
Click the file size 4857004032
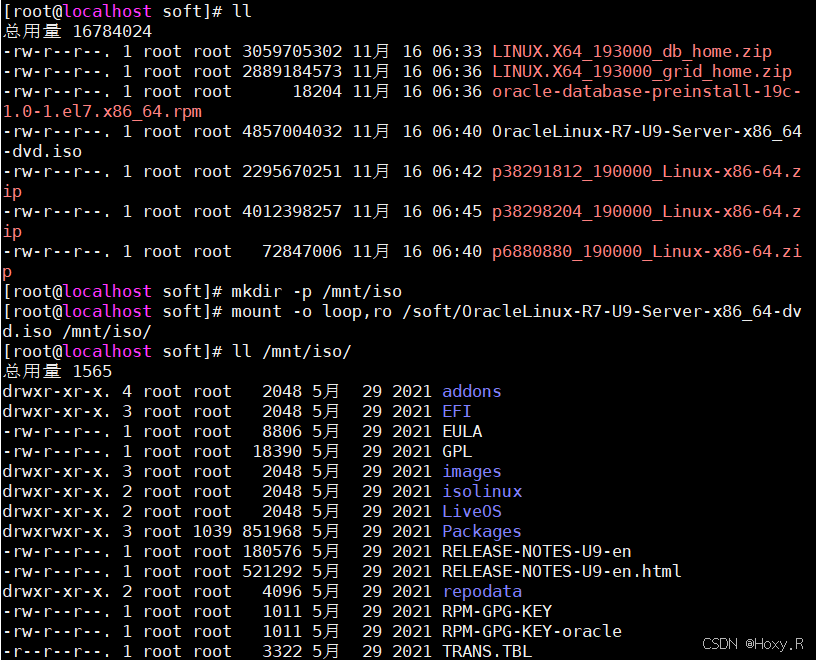[292, 132]
